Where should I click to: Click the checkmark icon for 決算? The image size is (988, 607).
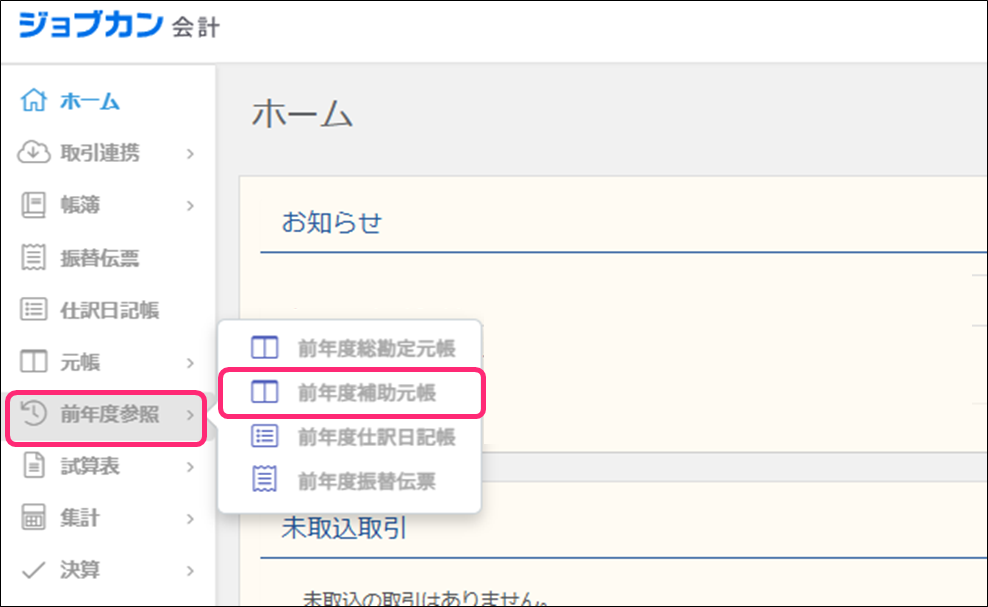34,570
